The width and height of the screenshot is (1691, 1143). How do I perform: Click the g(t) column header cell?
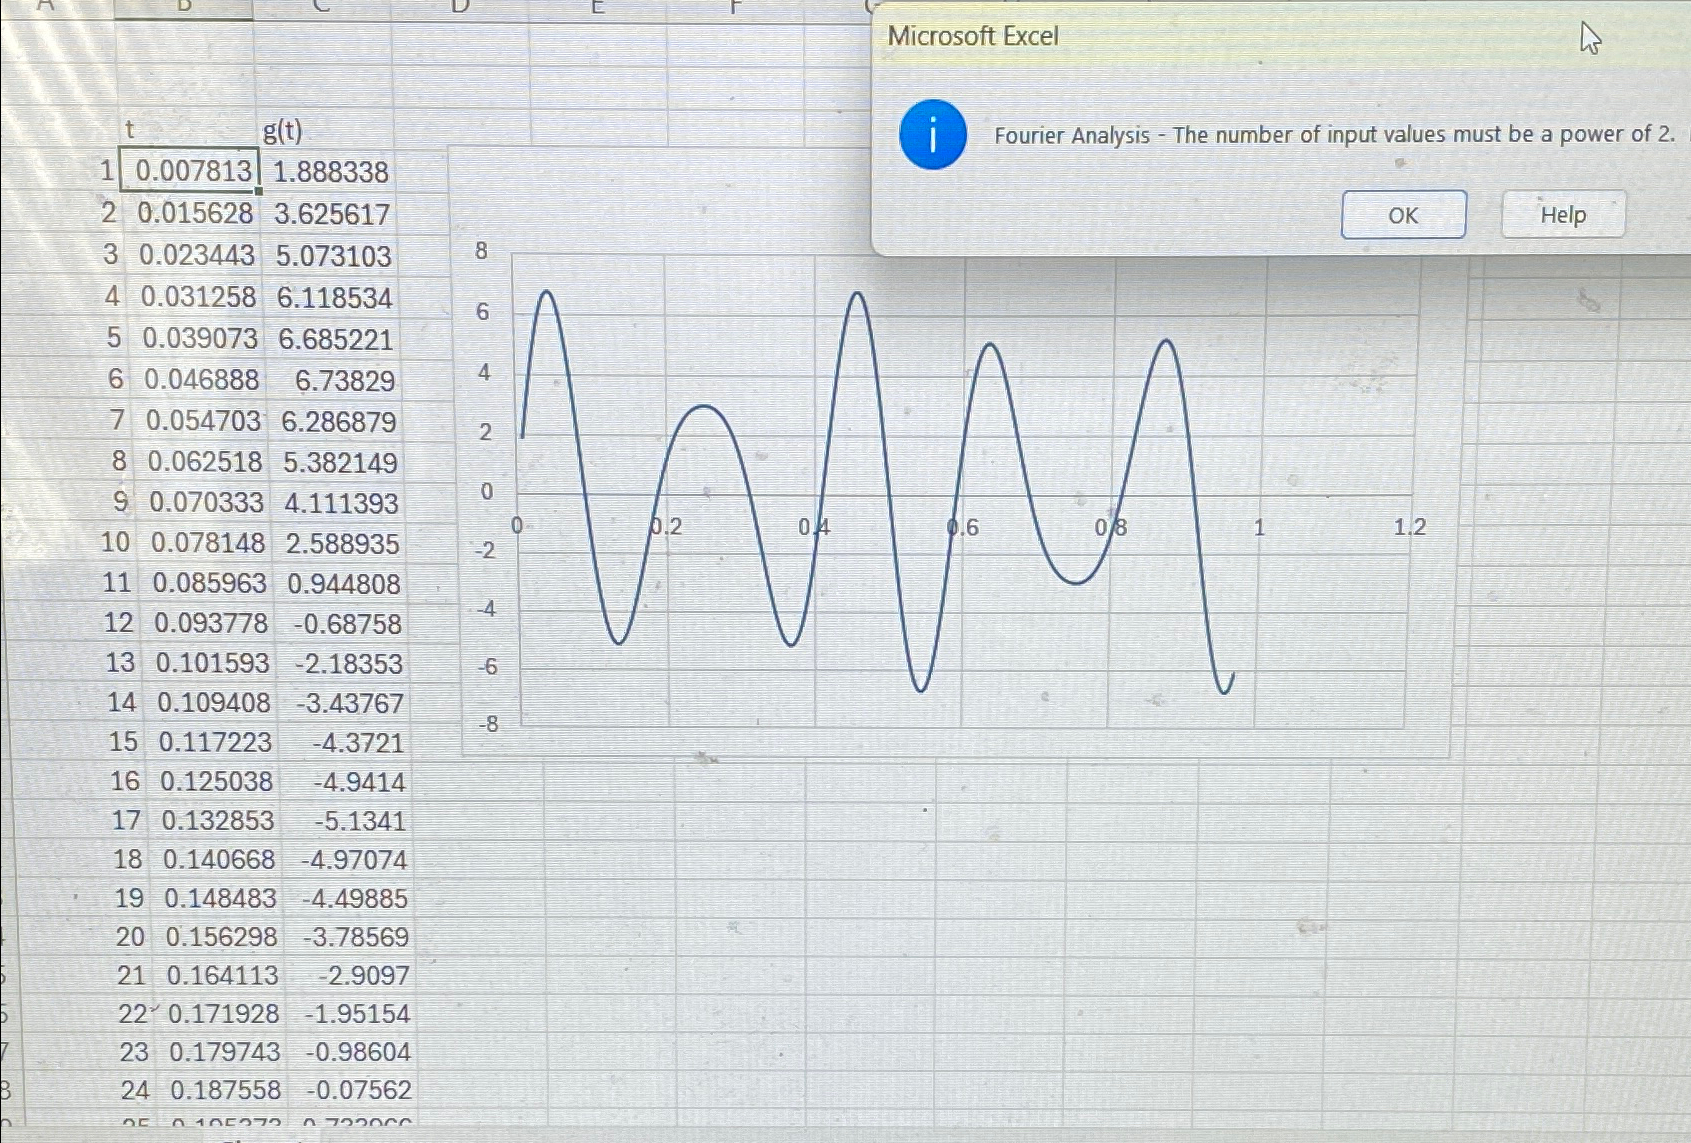pyautogui.click(x=283, y=131)
